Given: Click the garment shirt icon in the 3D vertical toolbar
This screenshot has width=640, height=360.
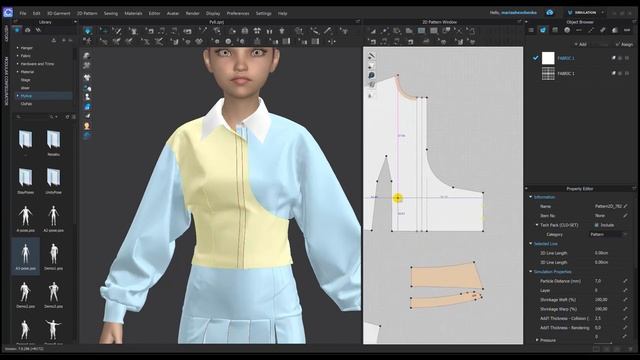Looking at the screenshot, I should pyautogui.click(x=87, y=77).
